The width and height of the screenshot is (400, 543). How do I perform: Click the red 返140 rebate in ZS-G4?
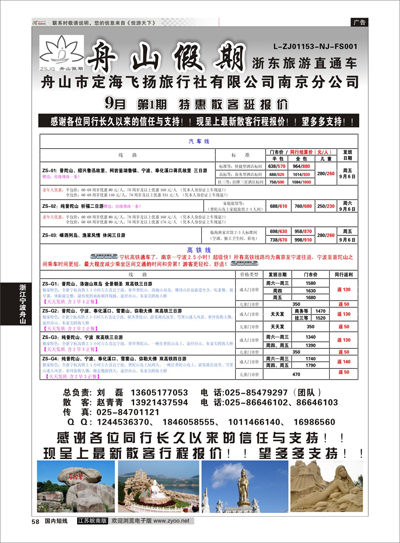coord(344,362)
